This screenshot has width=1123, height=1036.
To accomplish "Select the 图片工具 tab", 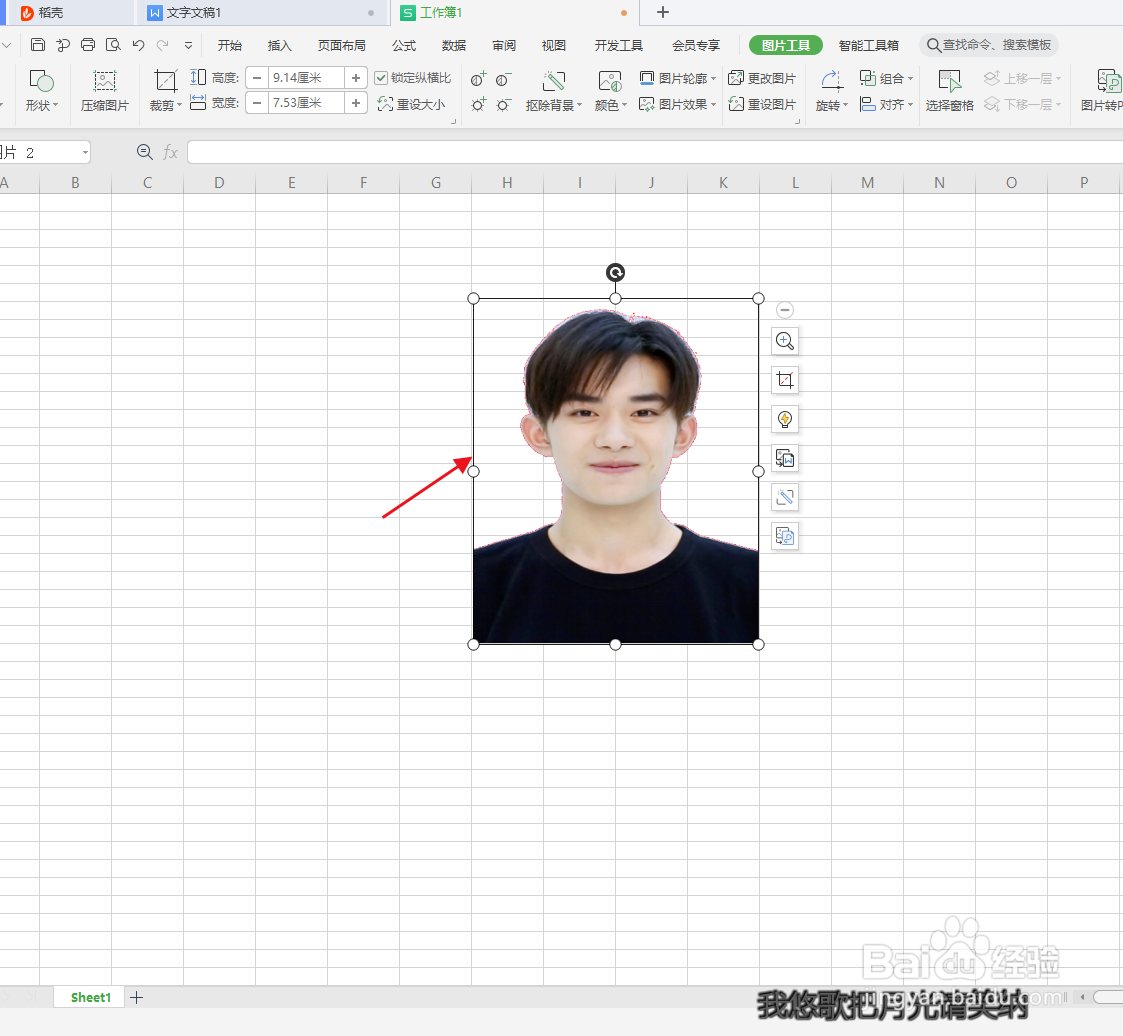I will [x=786, y=45].
